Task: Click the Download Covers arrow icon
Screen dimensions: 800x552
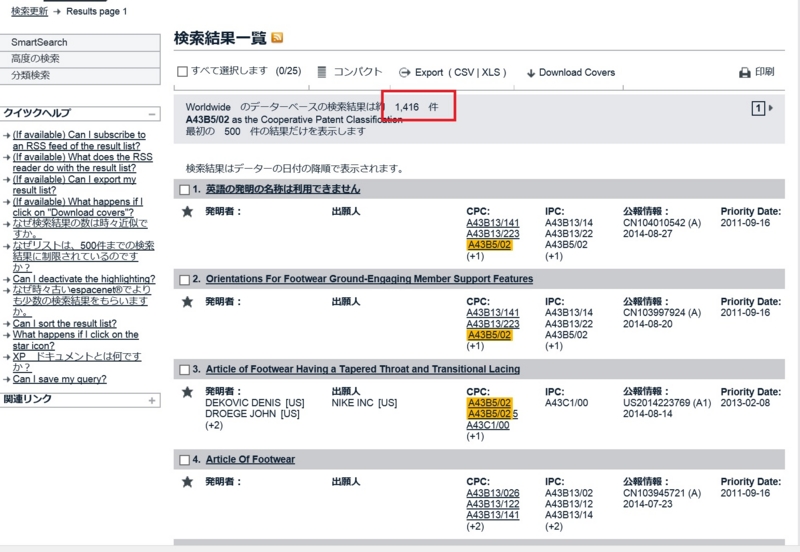Action: [531, 73]
